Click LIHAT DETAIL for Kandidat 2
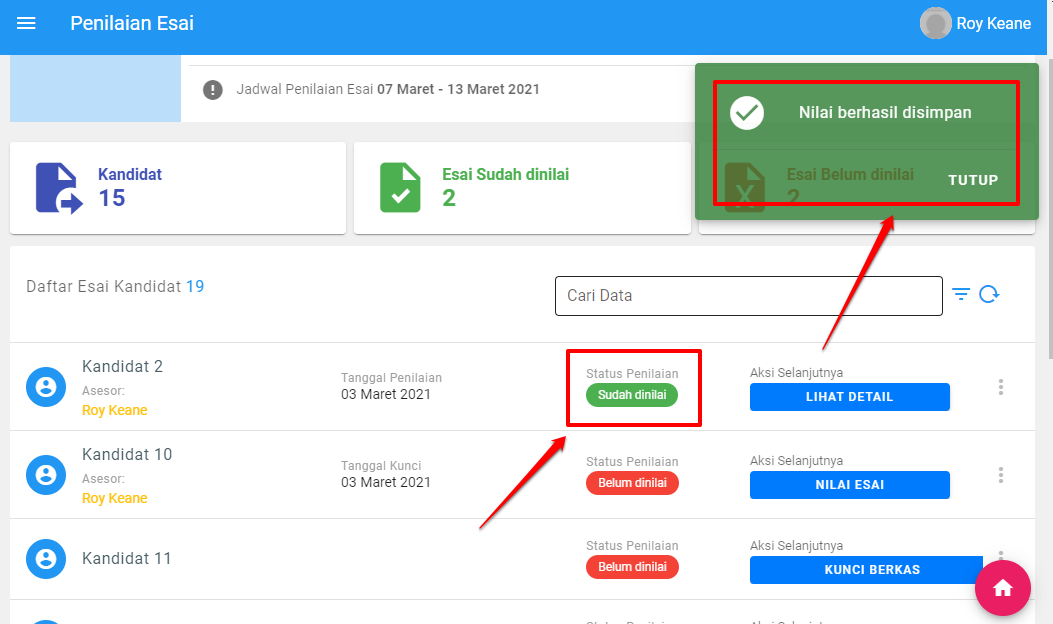 [x=849, y=397]
